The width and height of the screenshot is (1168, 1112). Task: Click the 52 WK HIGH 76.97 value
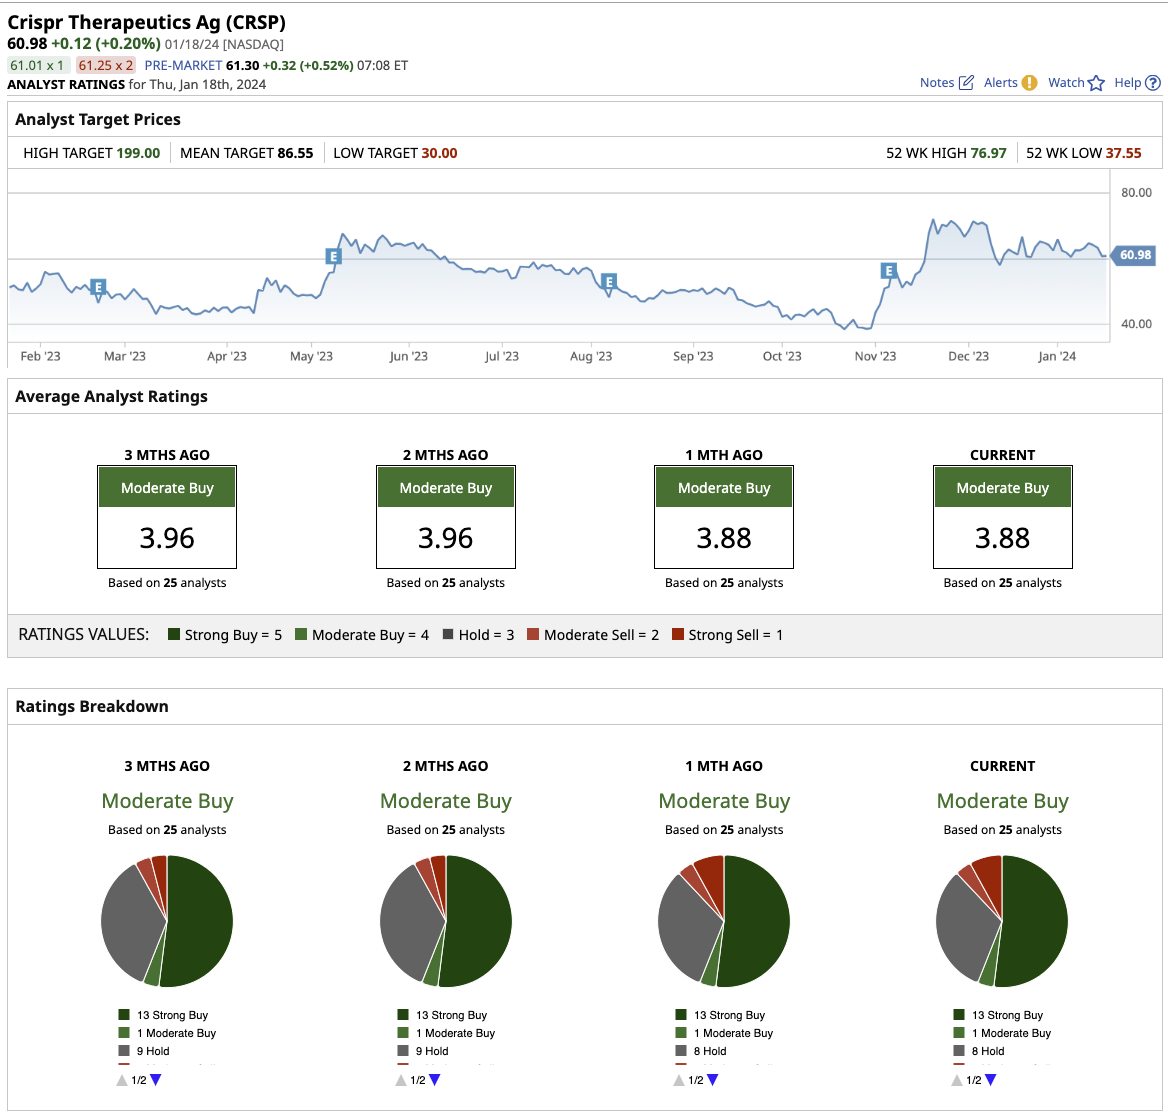coord(988,153)
